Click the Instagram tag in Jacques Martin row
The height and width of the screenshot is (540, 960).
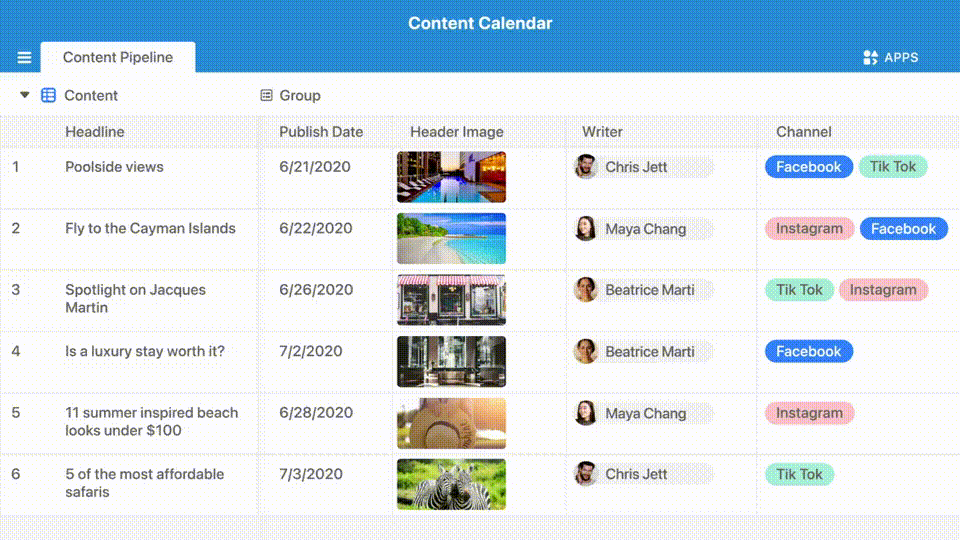coord(883,290)
